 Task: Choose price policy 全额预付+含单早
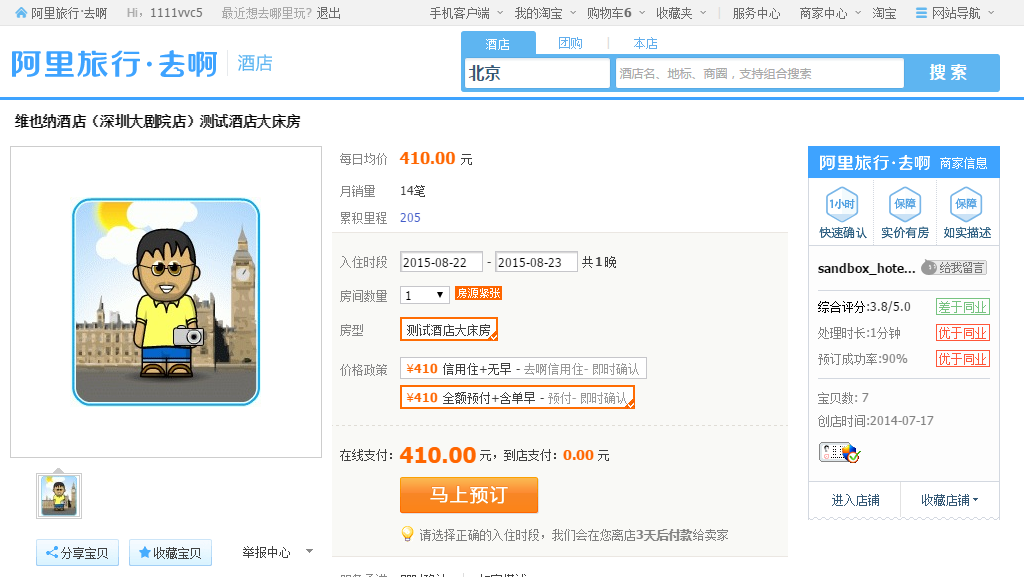click(517, 398)
